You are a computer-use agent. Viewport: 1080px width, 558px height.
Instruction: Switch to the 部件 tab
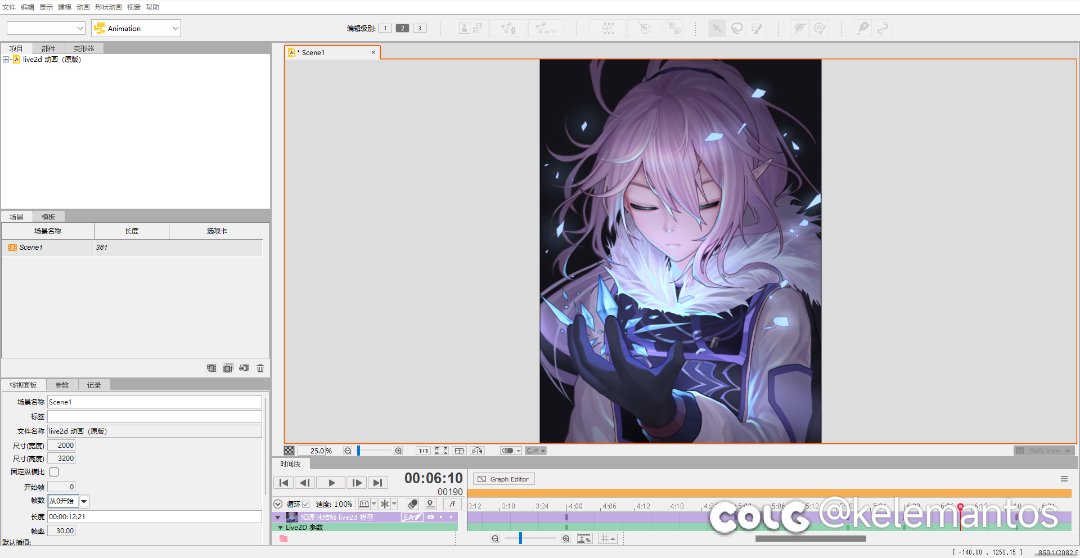(48, 48)
